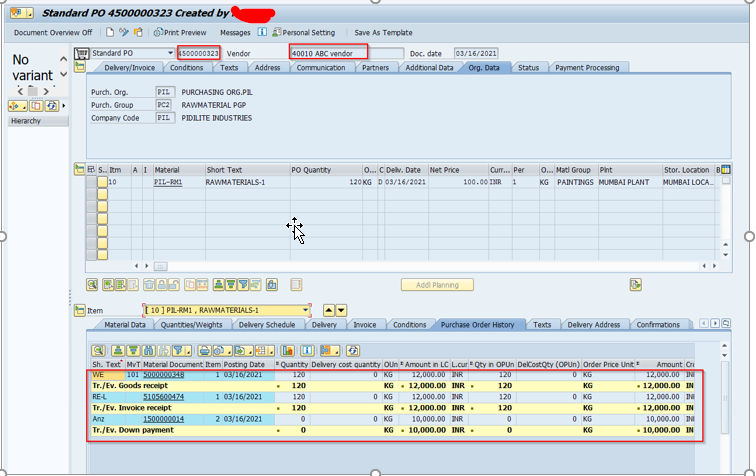The height and width of the screenshot is (476, 756).
Task: Click the Display/Change toggle pencil icon
Action: click(x=124, y=32)
